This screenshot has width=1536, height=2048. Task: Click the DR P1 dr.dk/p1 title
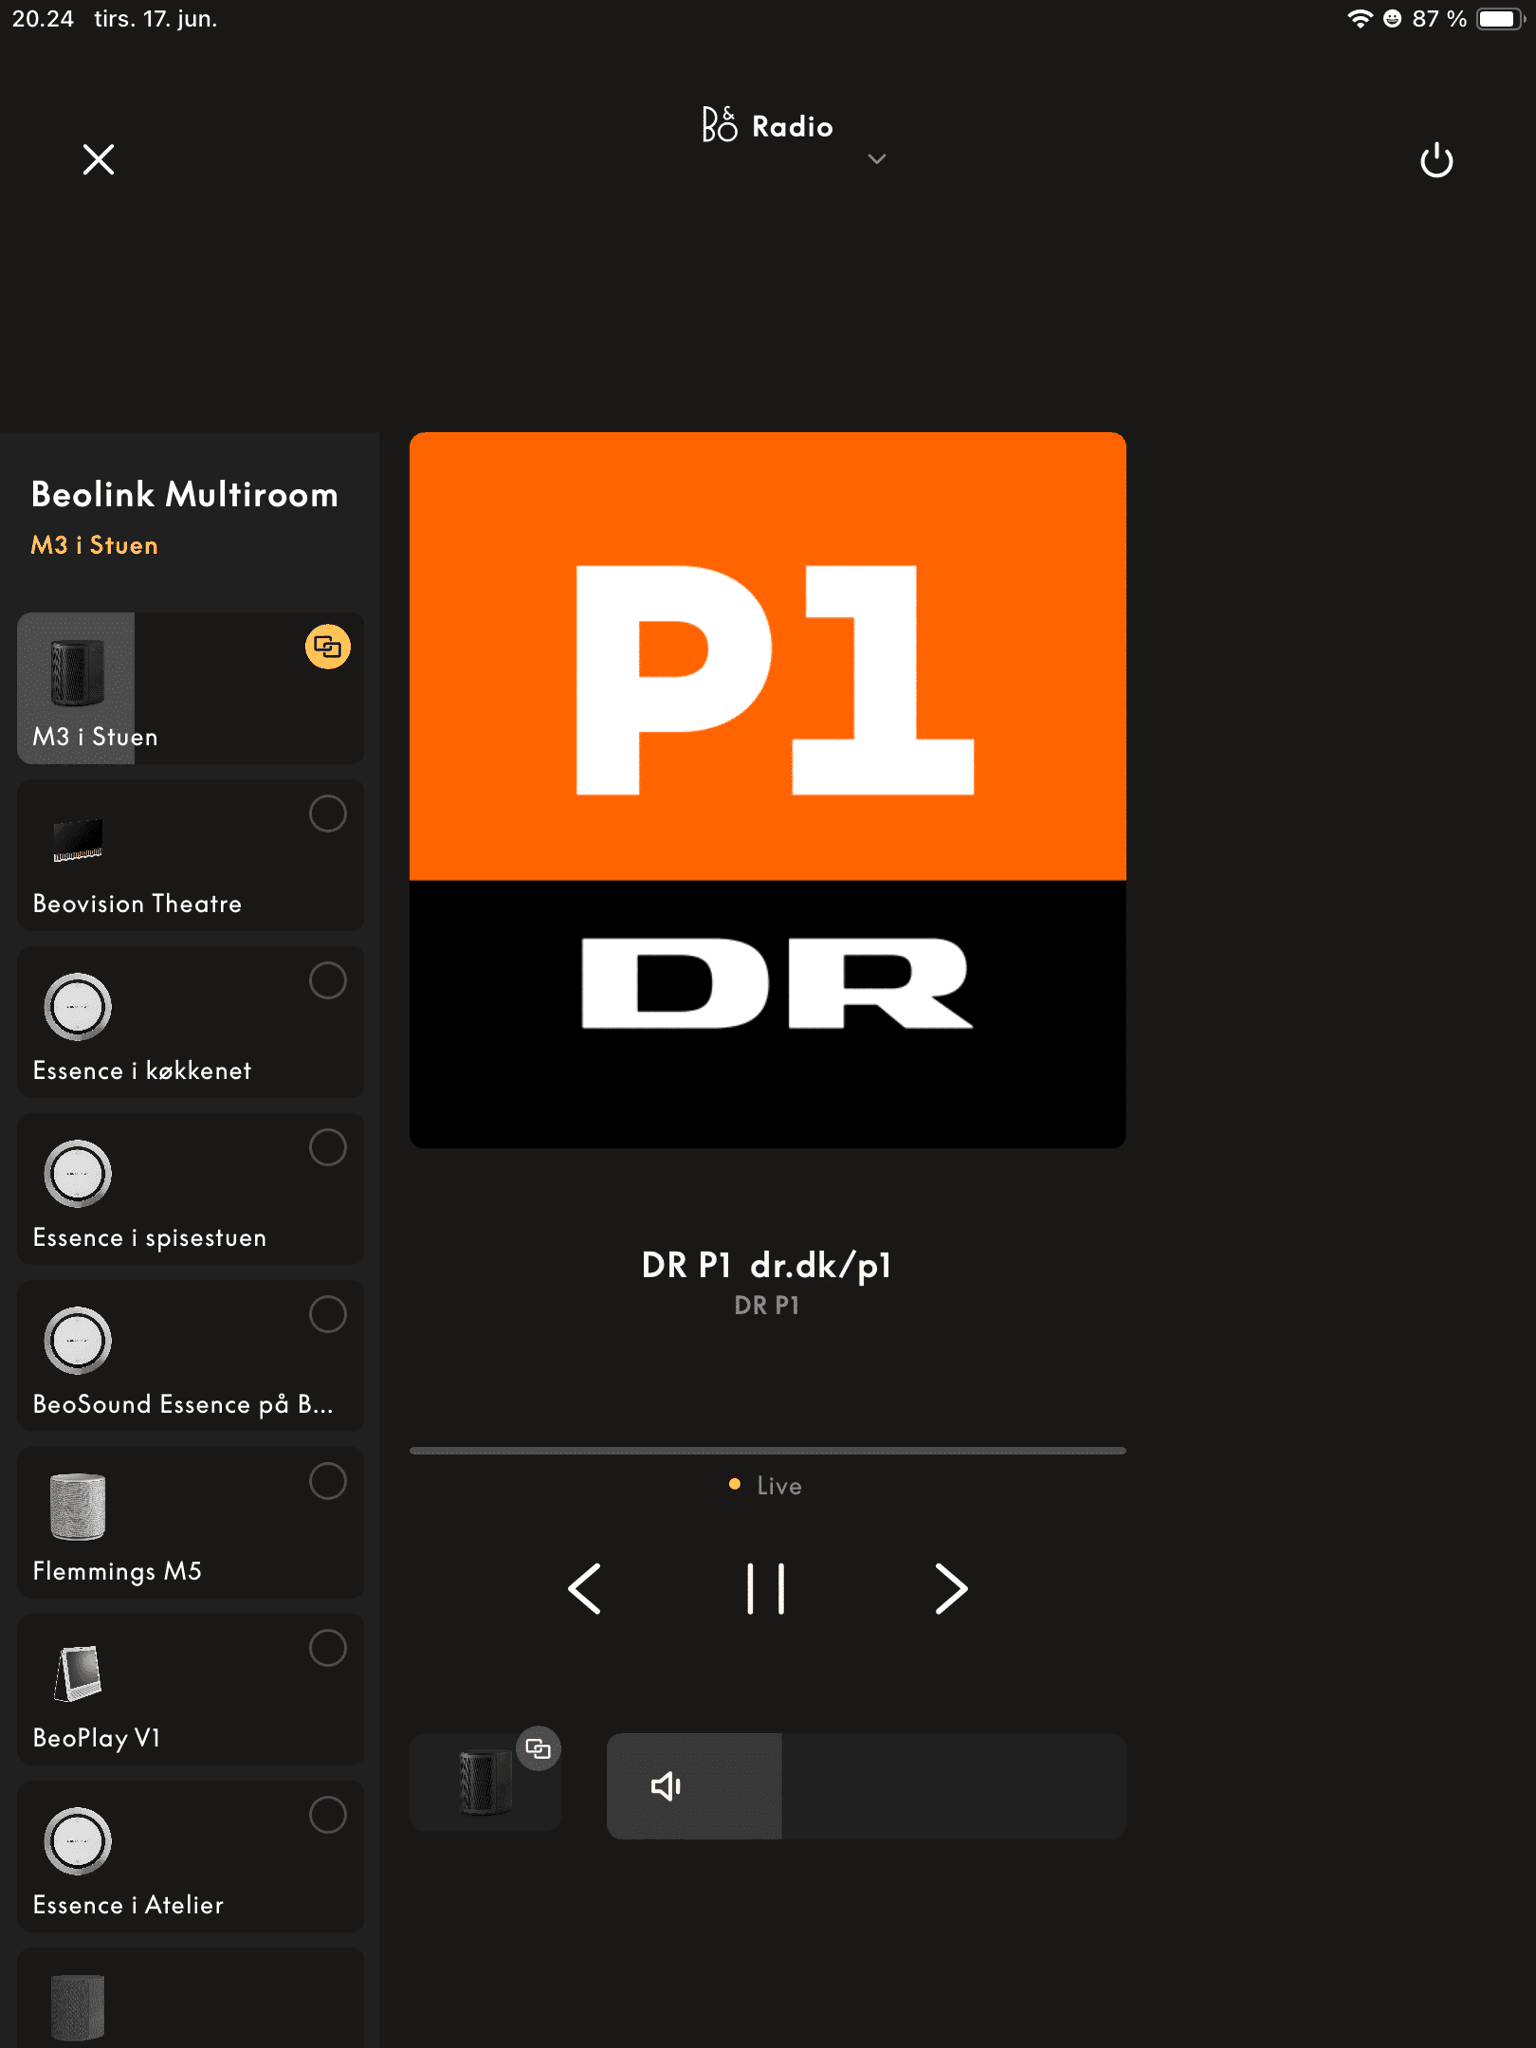(767, 1265)
